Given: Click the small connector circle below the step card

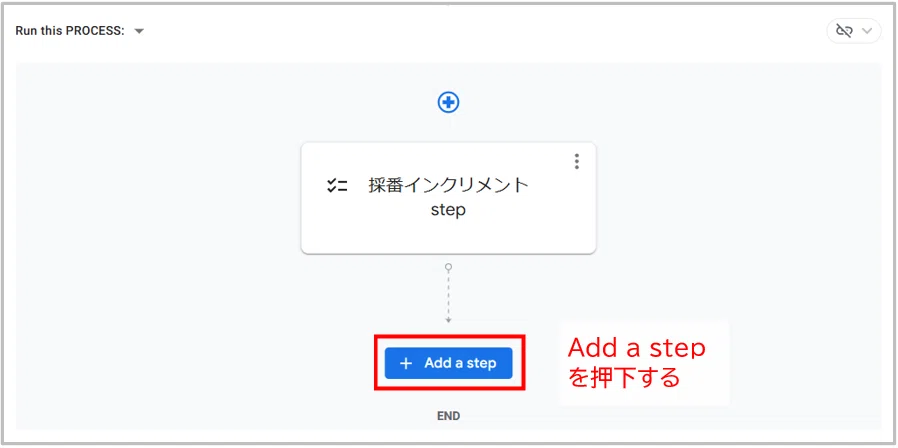Looking at the screenshot, I should (x=448, y=267).
